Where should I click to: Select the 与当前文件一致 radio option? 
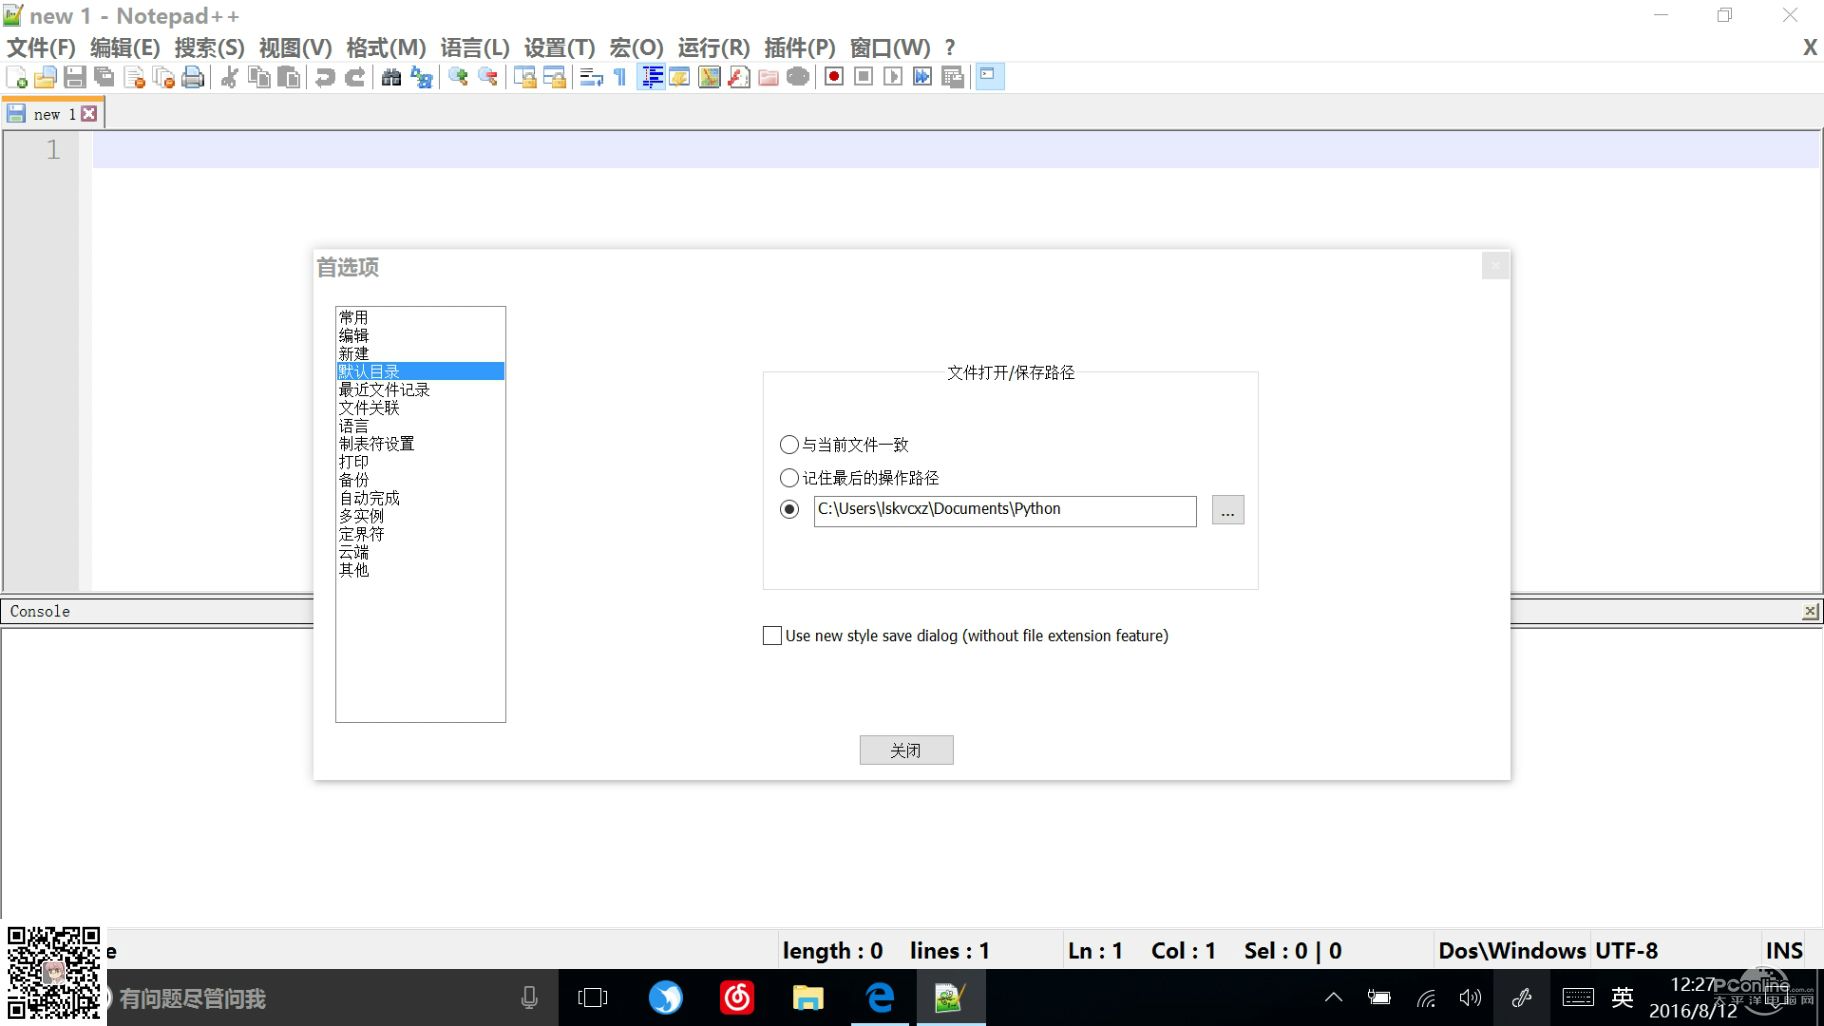pos(790,444)
